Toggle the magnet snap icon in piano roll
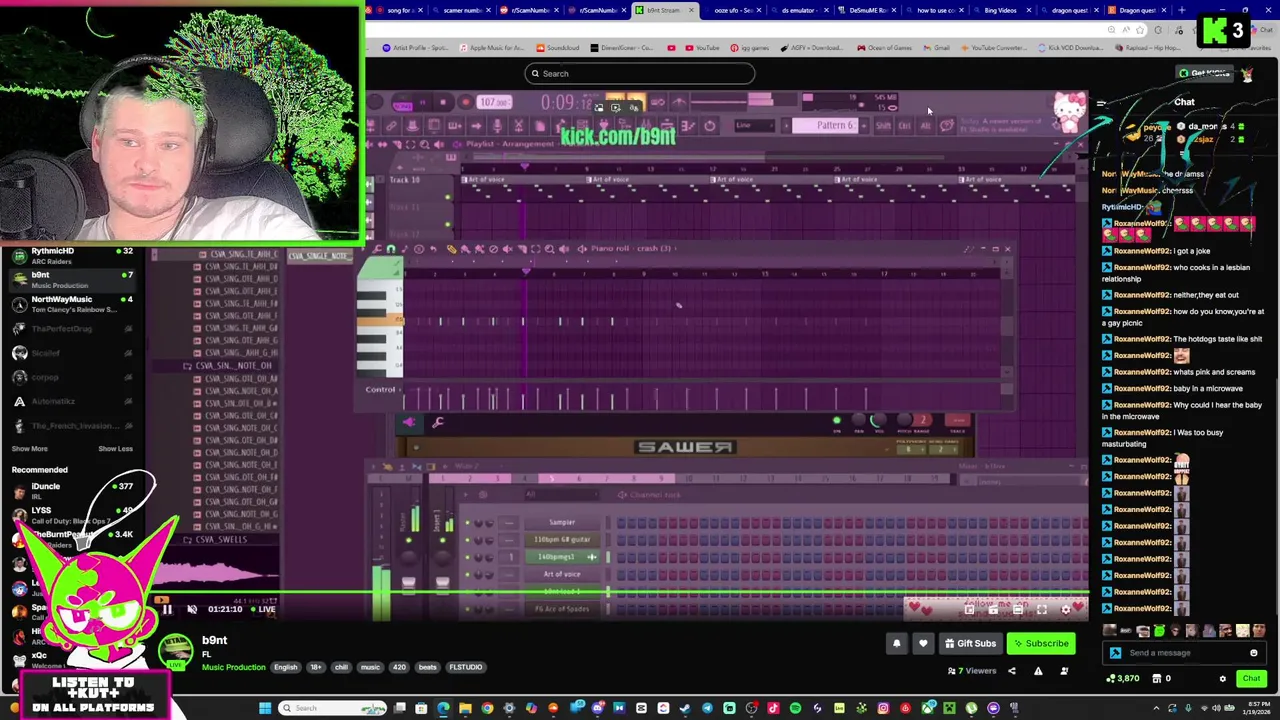 [391, 249]
